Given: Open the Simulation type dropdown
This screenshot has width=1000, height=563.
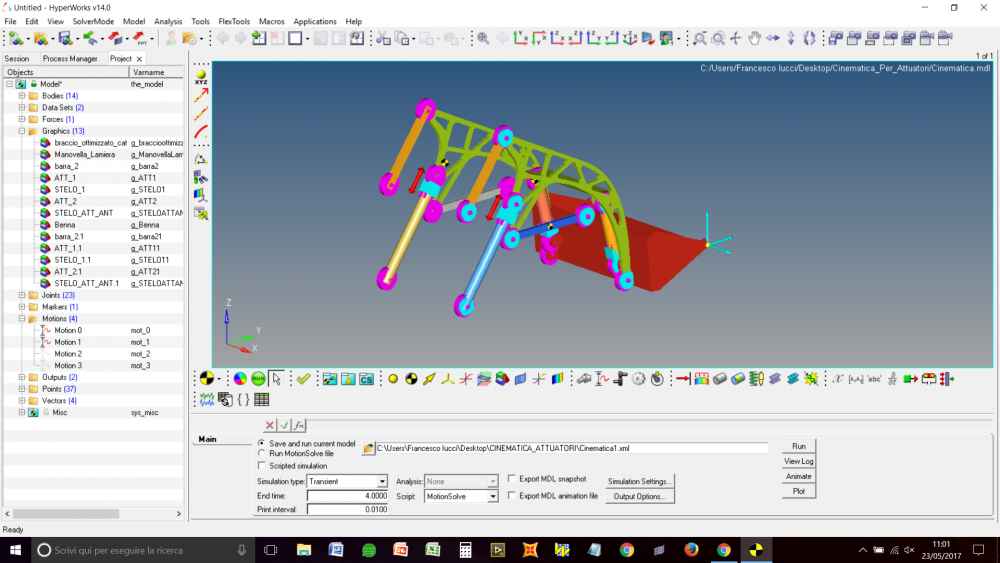Looking at the screenshot, I should (382, 482).
